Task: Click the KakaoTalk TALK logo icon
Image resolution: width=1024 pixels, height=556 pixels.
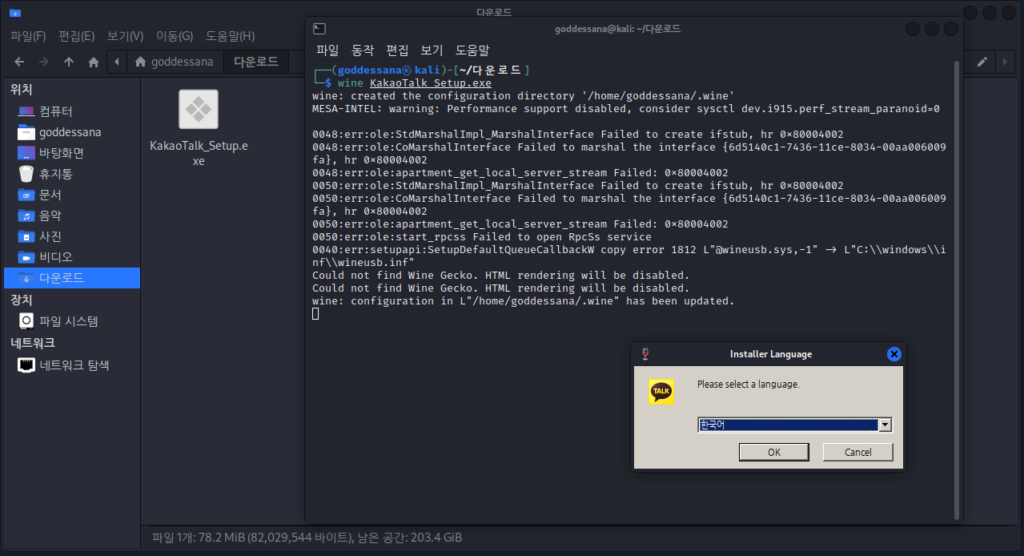Action: point(661,392)
